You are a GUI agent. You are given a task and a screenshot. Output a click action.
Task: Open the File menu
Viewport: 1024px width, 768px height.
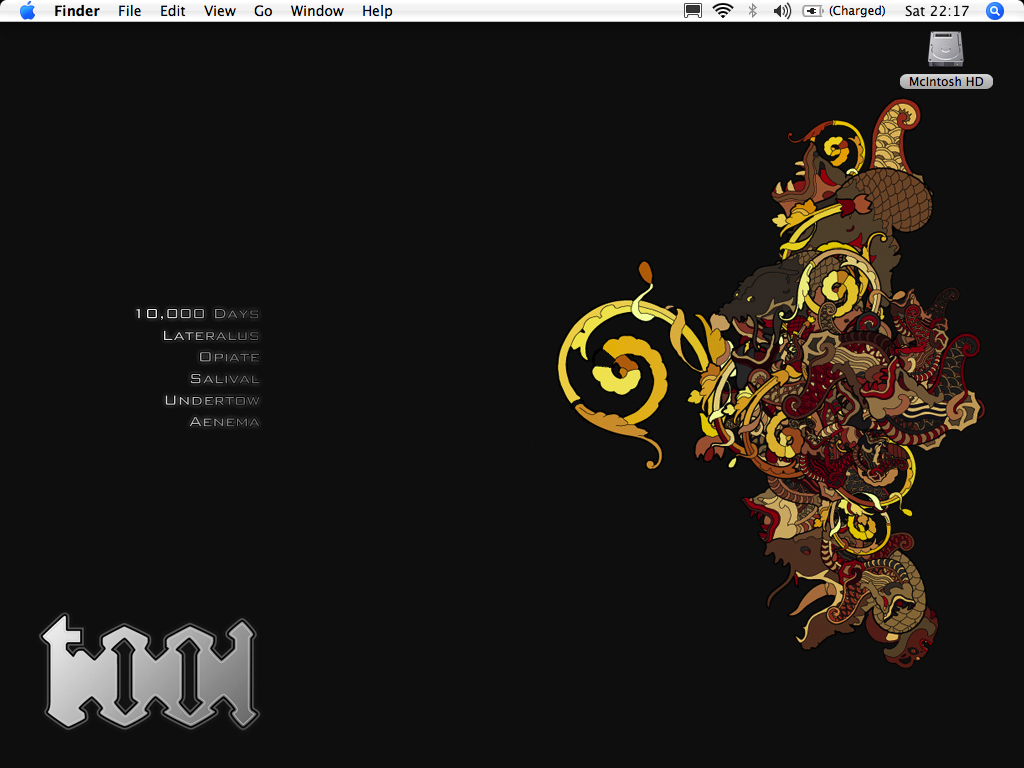[129, 11]
